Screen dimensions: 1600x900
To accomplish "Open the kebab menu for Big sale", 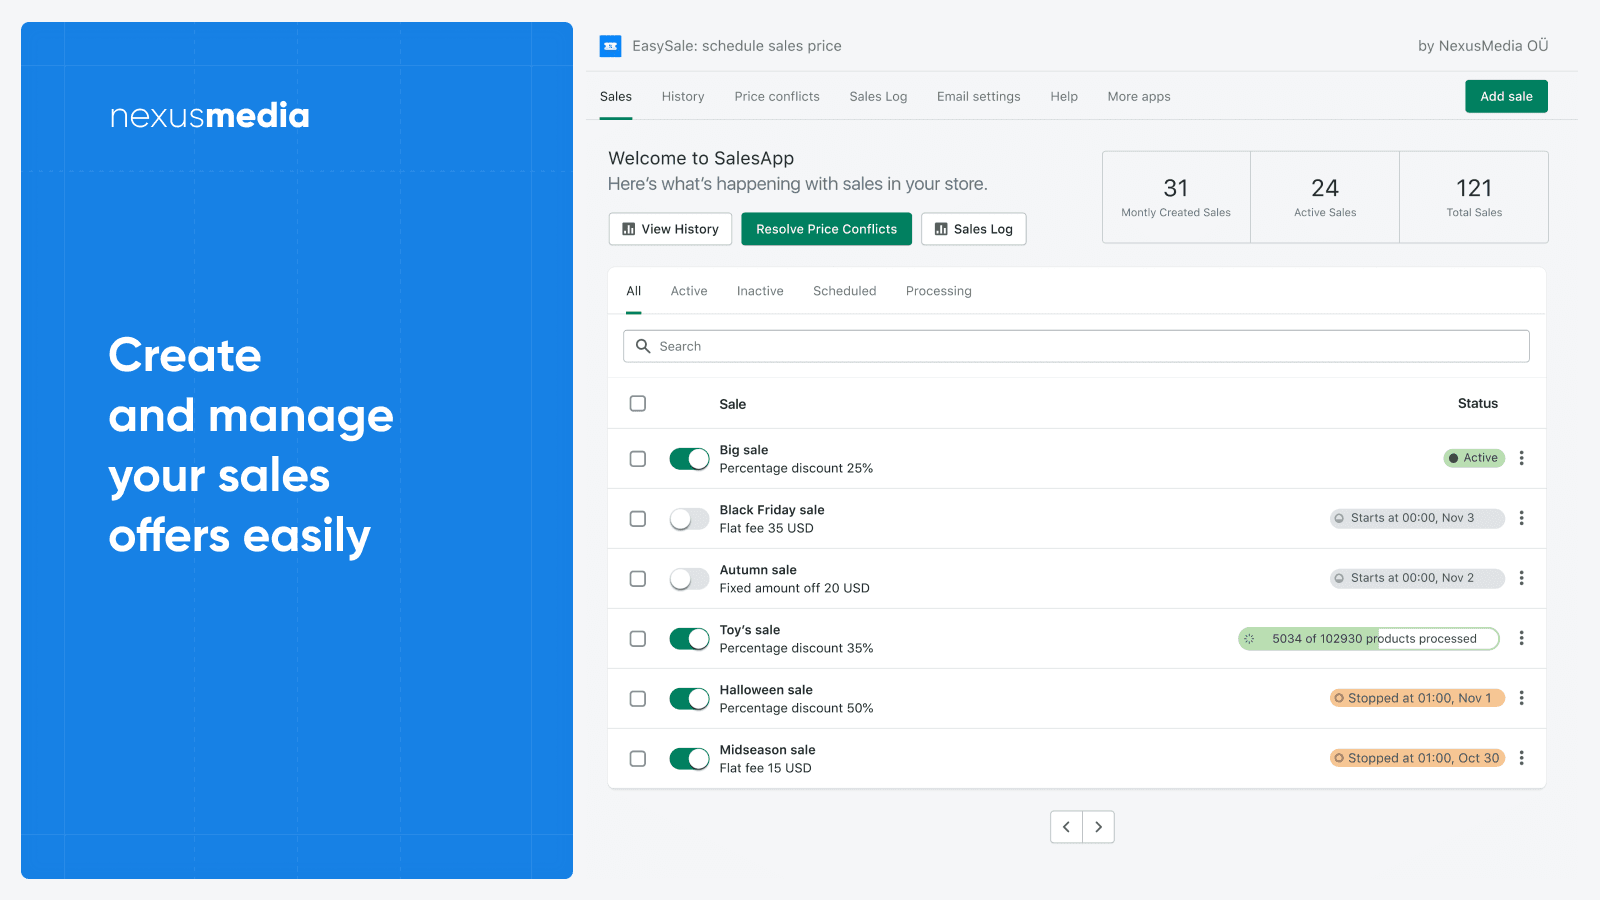I will click(x=1521, y=458).
